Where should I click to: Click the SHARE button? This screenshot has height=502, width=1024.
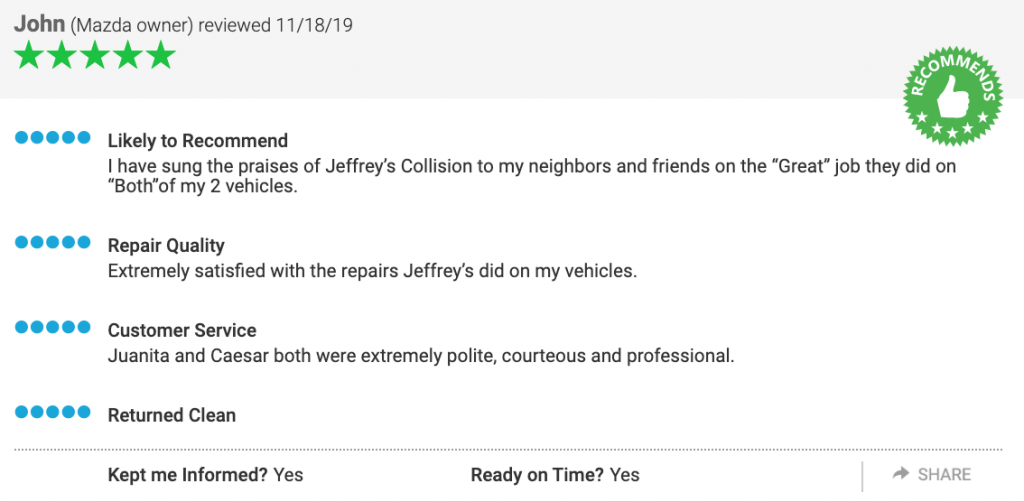(x=932, y=475)
